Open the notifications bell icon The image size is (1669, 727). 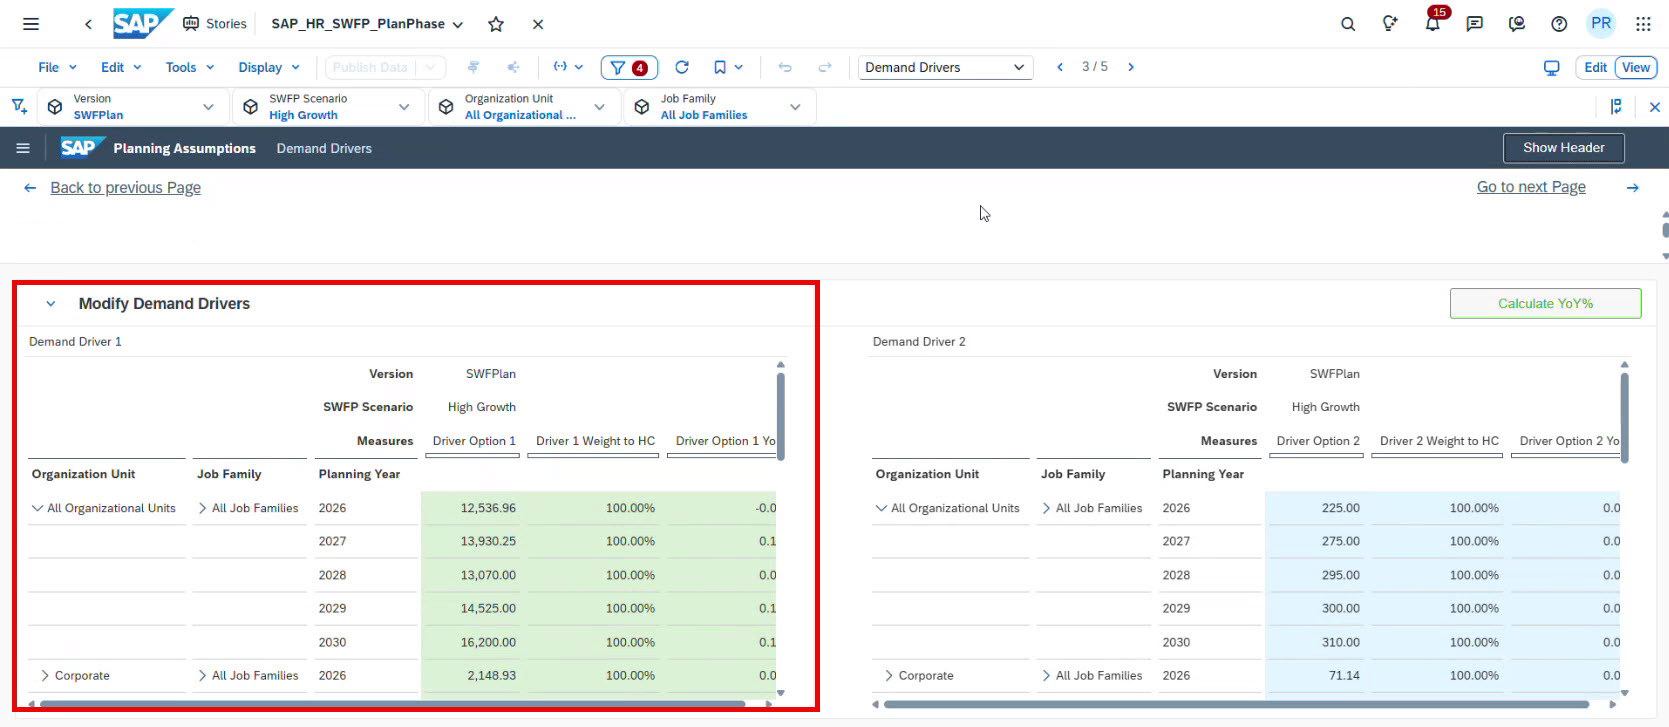(1432, 24)
